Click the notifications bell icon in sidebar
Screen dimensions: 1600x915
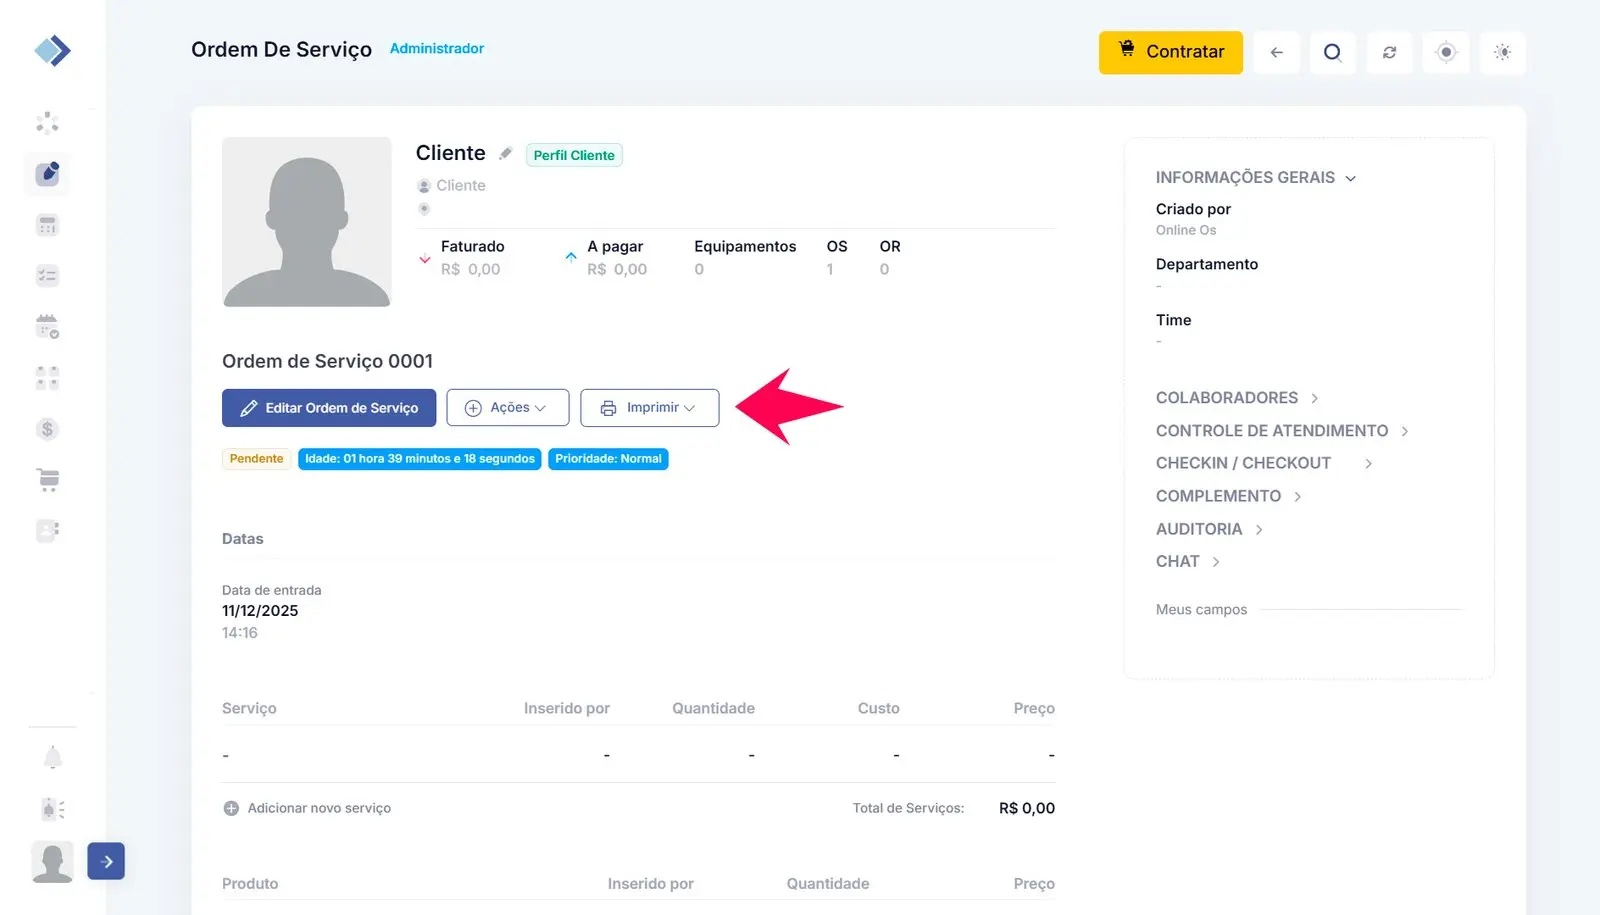(53, 758)
